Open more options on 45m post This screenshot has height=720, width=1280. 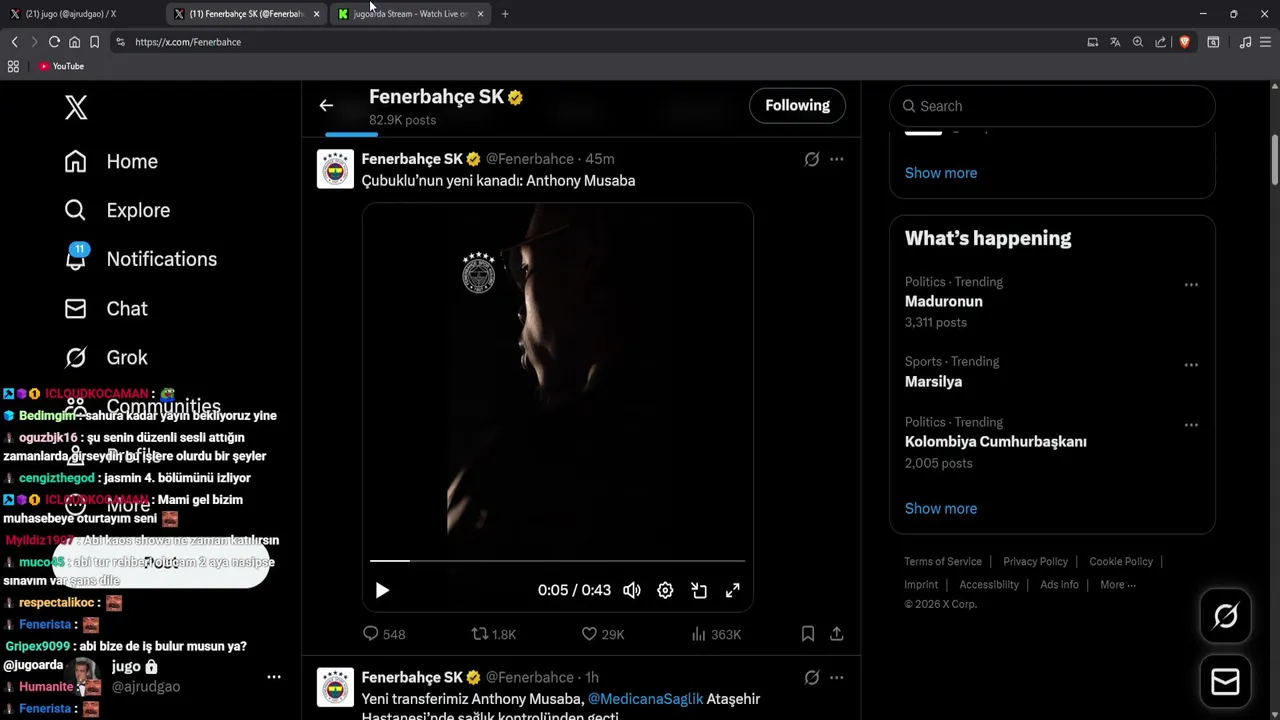pyautogui.click(x=837, y=159)
